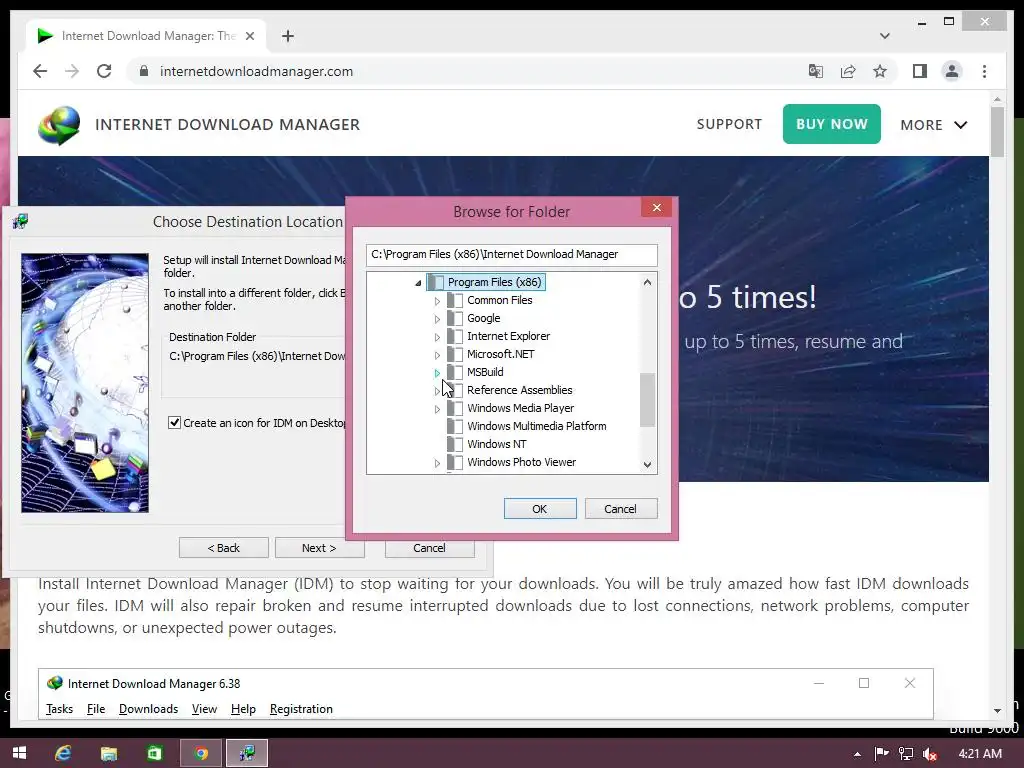Open File menu in IDM screenshot
Viewport: 1024px width, 768px height.
coord(96,709)
